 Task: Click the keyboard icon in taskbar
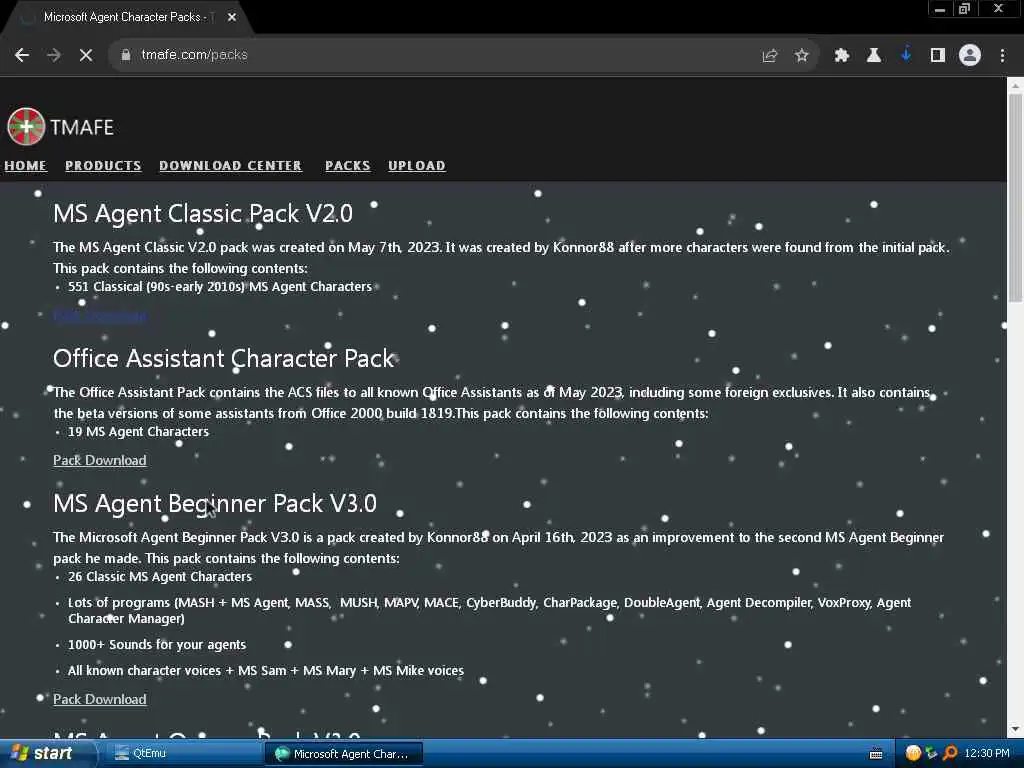(876, 754)
